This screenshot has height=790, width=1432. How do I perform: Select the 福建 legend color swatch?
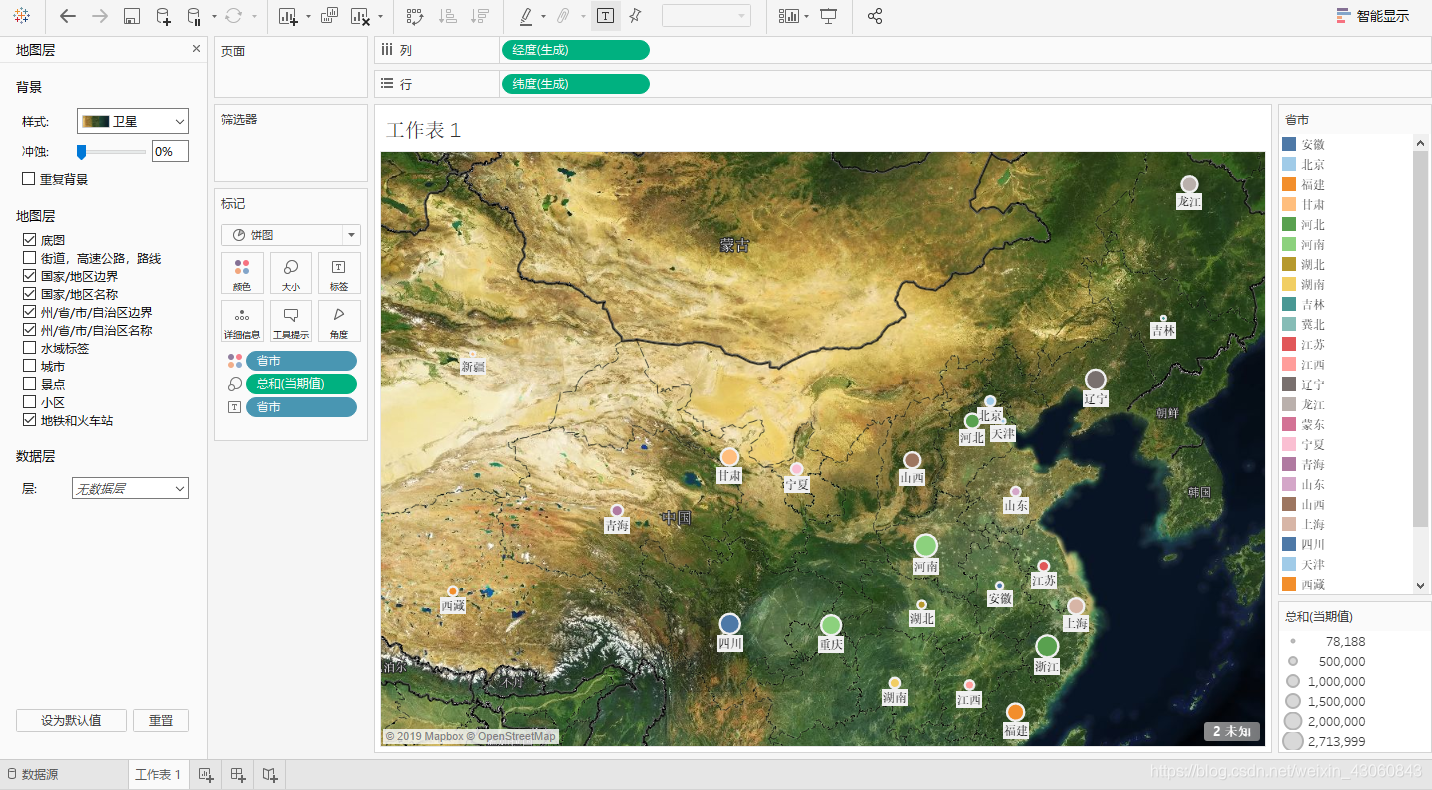pos(1289,184)
